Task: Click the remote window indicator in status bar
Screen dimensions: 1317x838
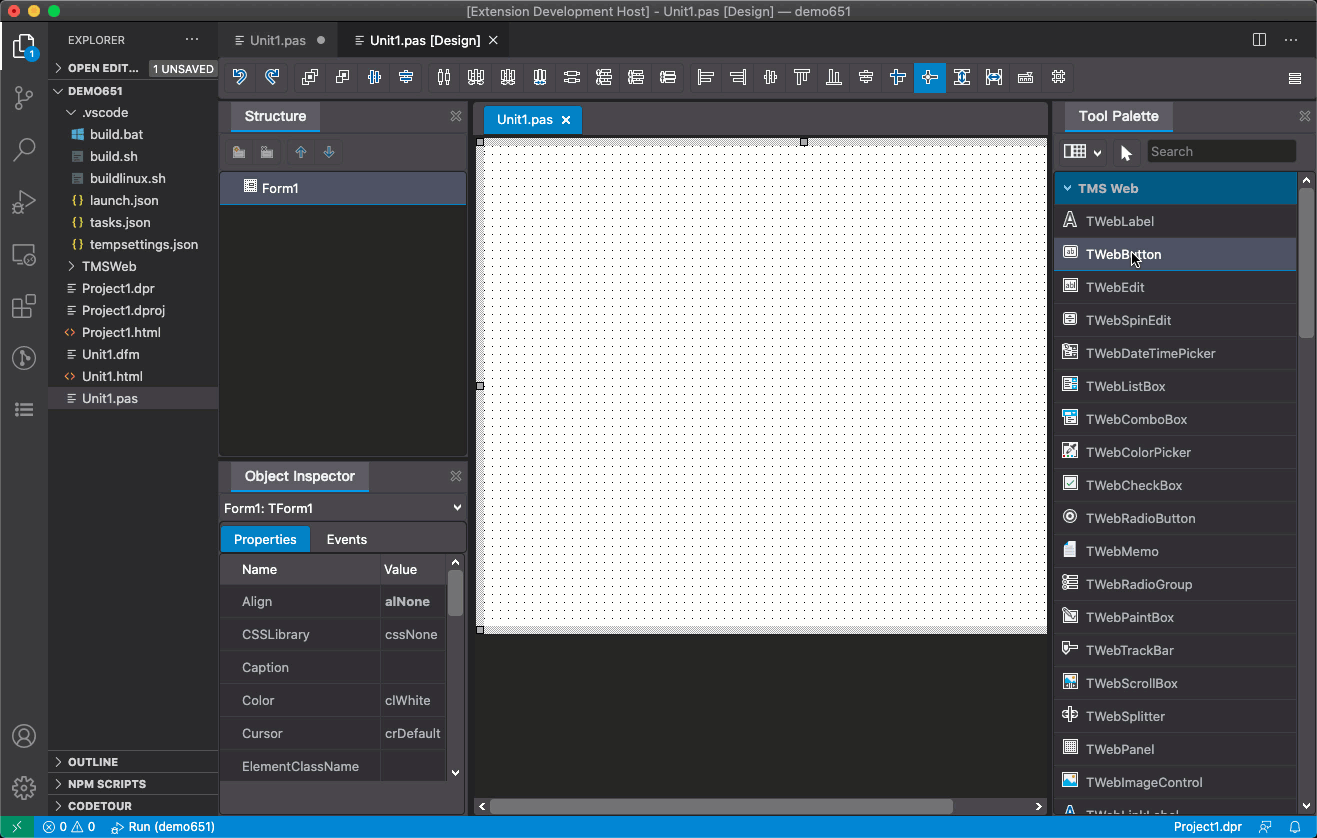Action: 17,827
